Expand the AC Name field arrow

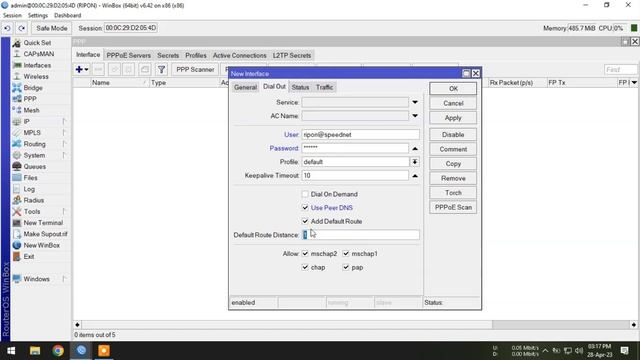(415, 116)
